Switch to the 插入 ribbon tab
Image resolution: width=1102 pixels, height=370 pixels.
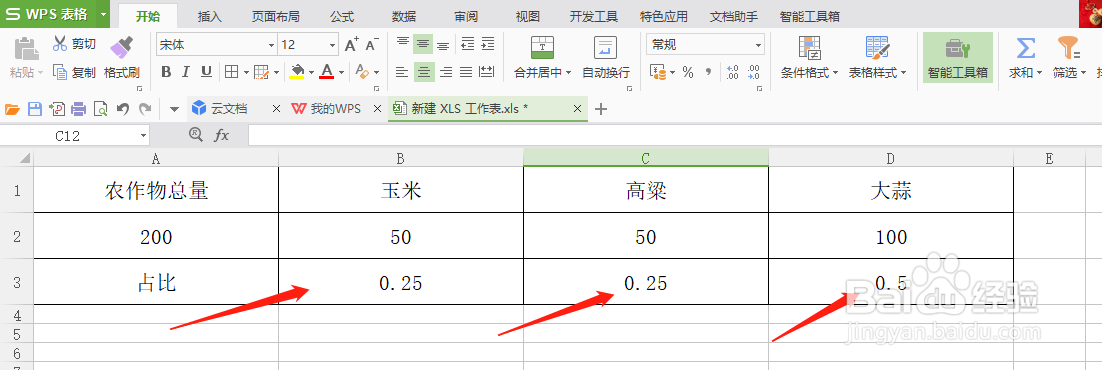click(x=209, y=16)
